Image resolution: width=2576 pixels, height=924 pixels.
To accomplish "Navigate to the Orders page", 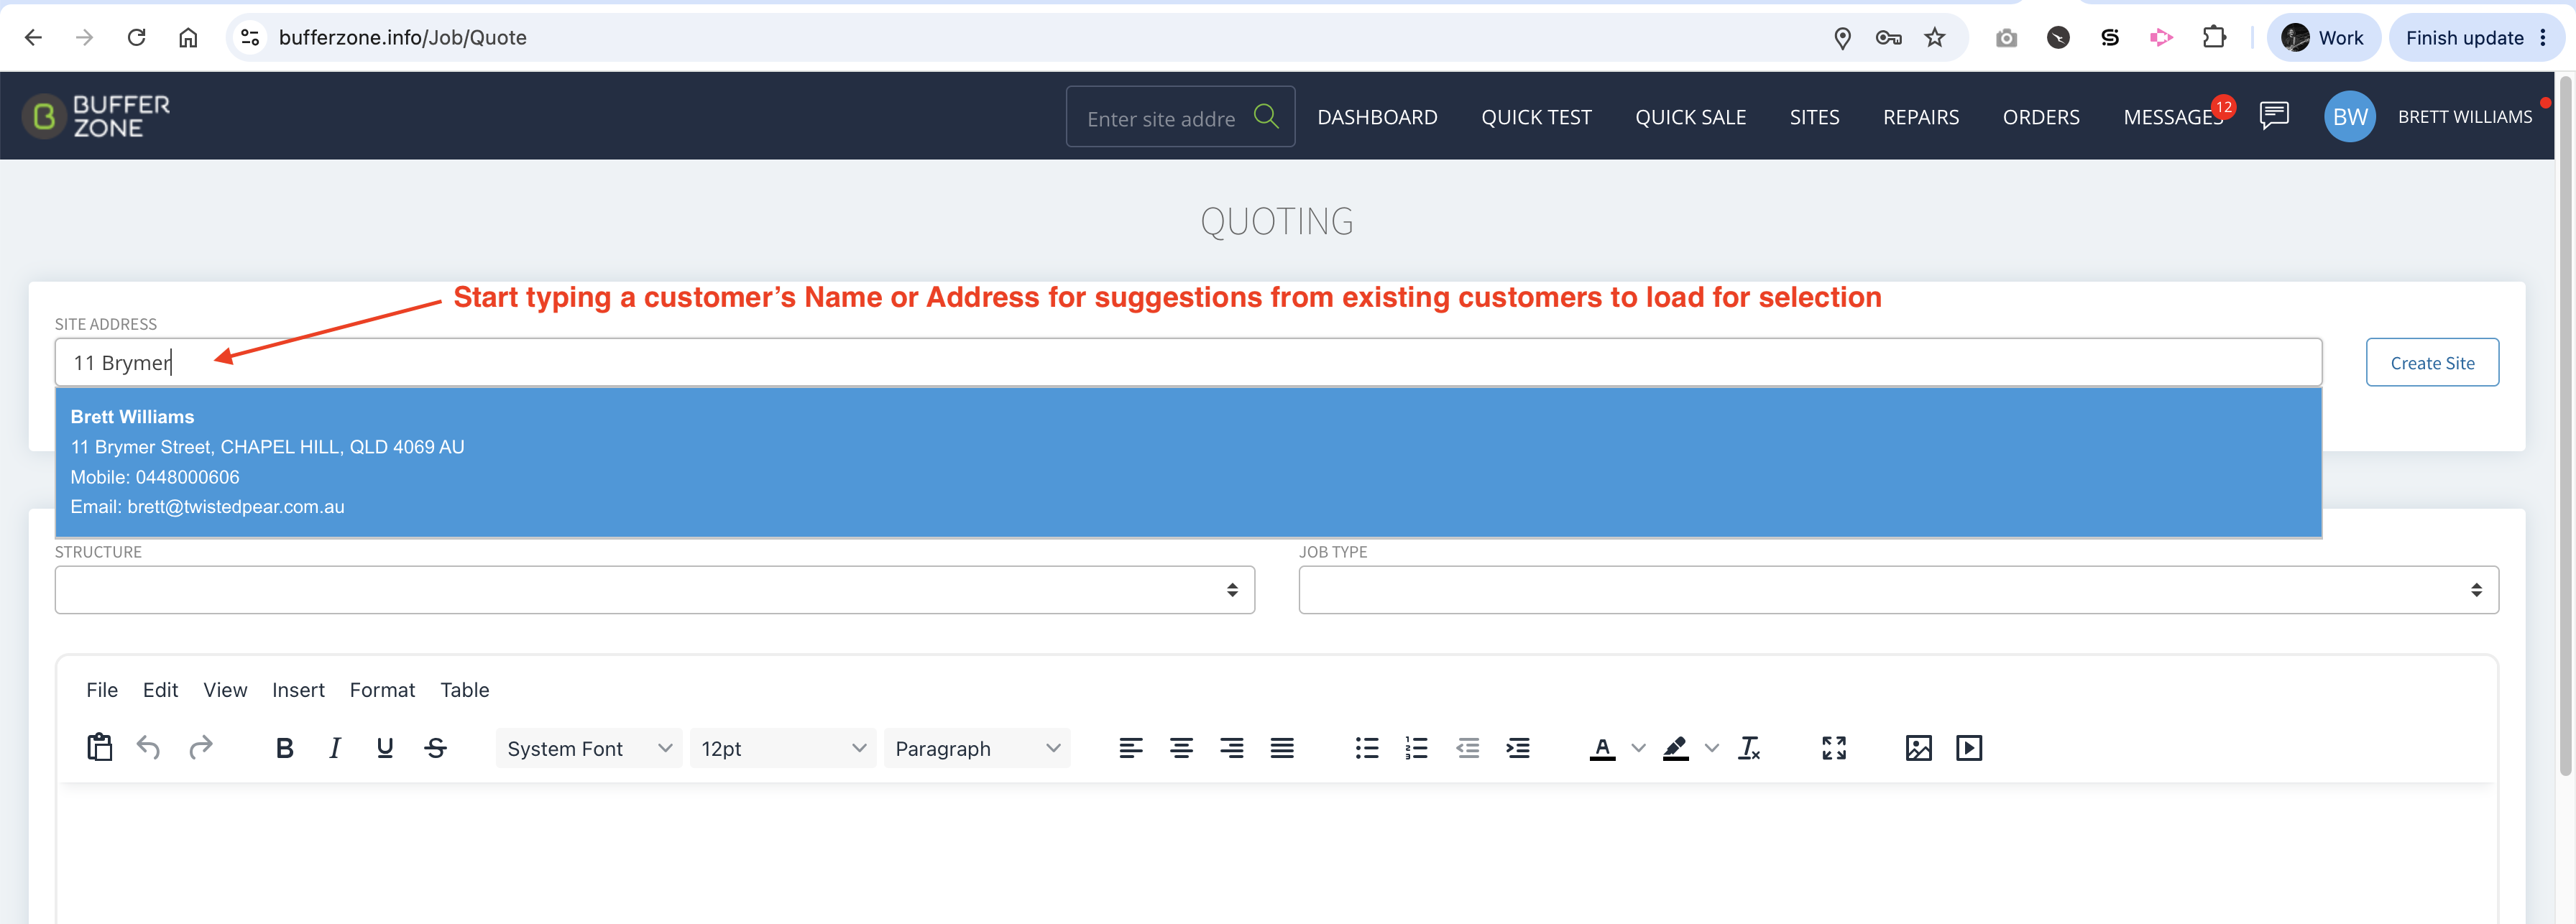I will (x=2041, y=117).
